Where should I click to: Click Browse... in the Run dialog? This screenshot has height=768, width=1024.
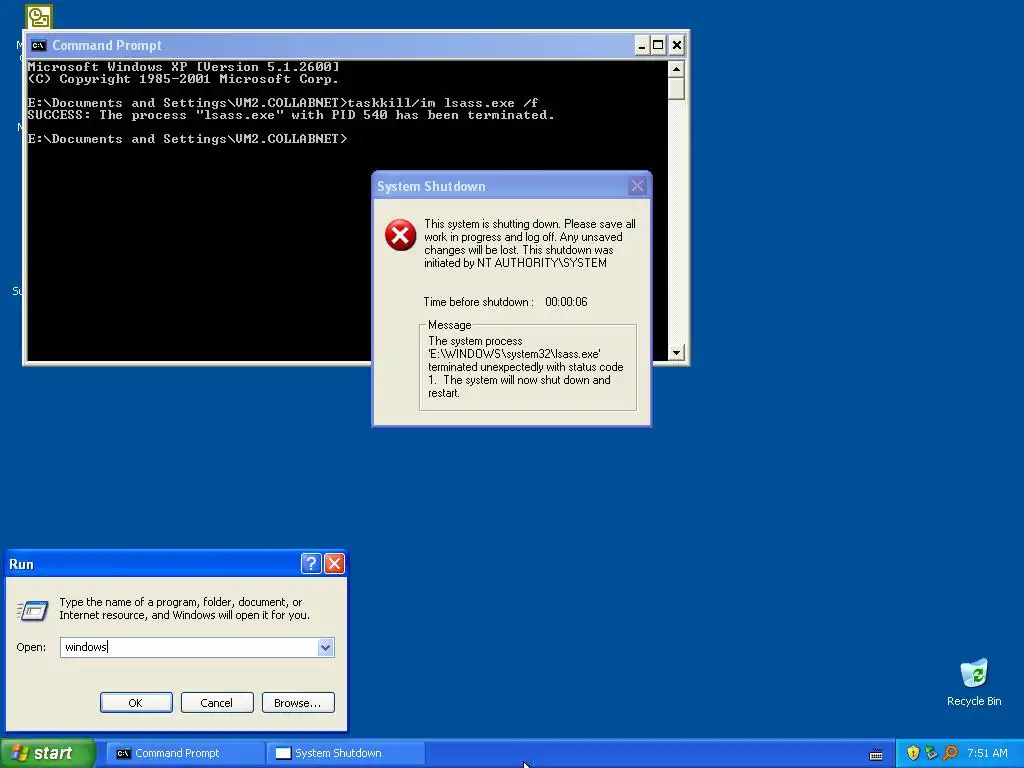(x=298, y=703)
